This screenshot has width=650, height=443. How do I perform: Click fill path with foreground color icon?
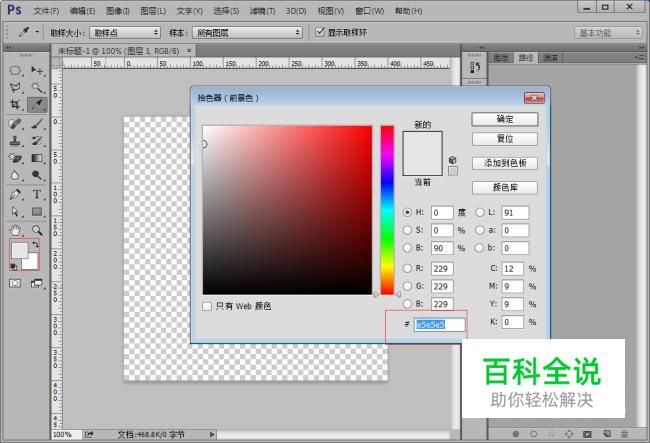point(516,434)
